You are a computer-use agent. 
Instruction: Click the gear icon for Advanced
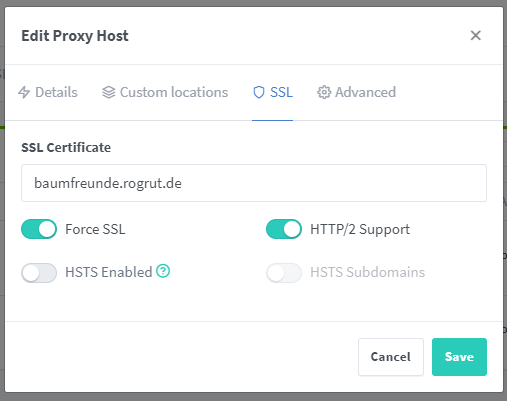pyautogui.click(x=324, y=92)
